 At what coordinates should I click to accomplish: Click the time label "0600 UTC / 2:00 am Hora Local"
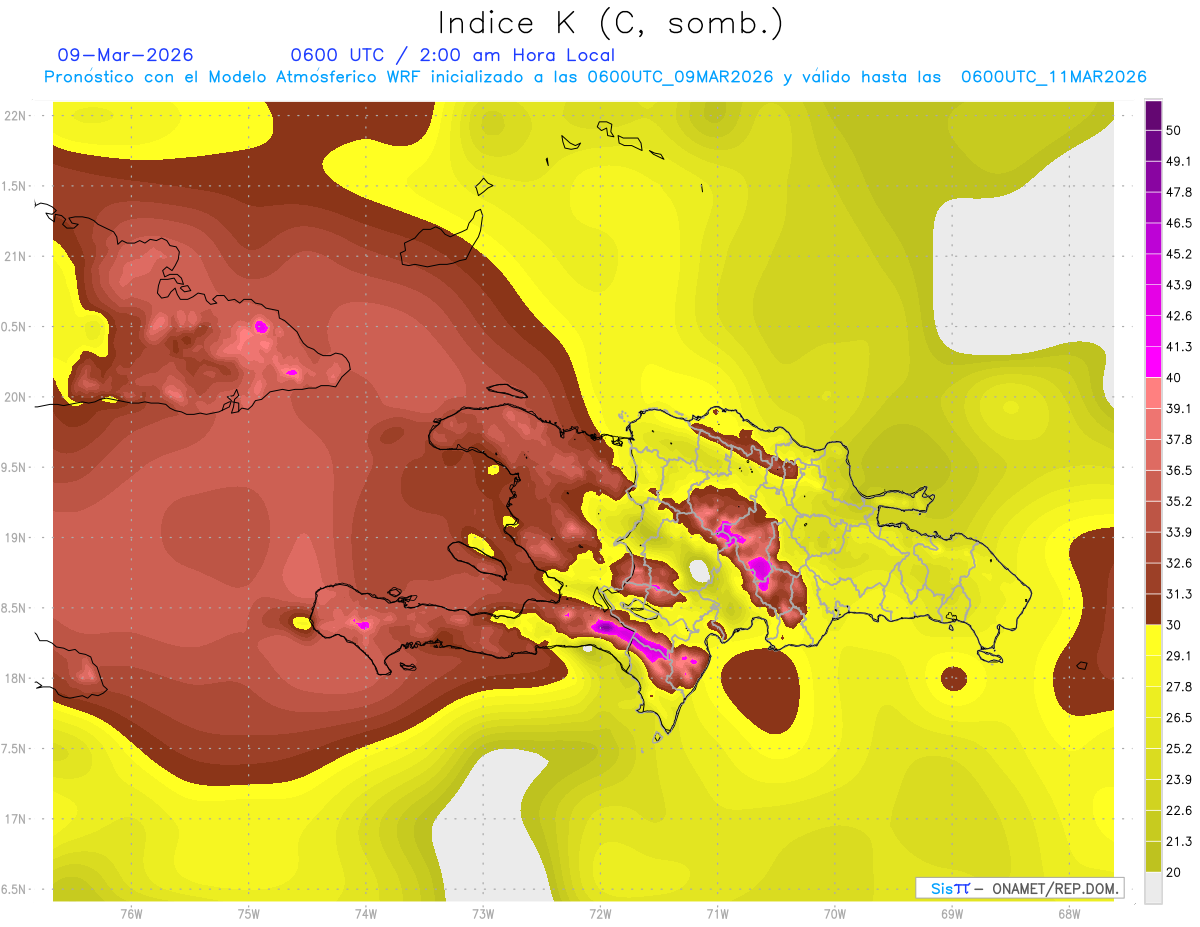coord(453,55)
